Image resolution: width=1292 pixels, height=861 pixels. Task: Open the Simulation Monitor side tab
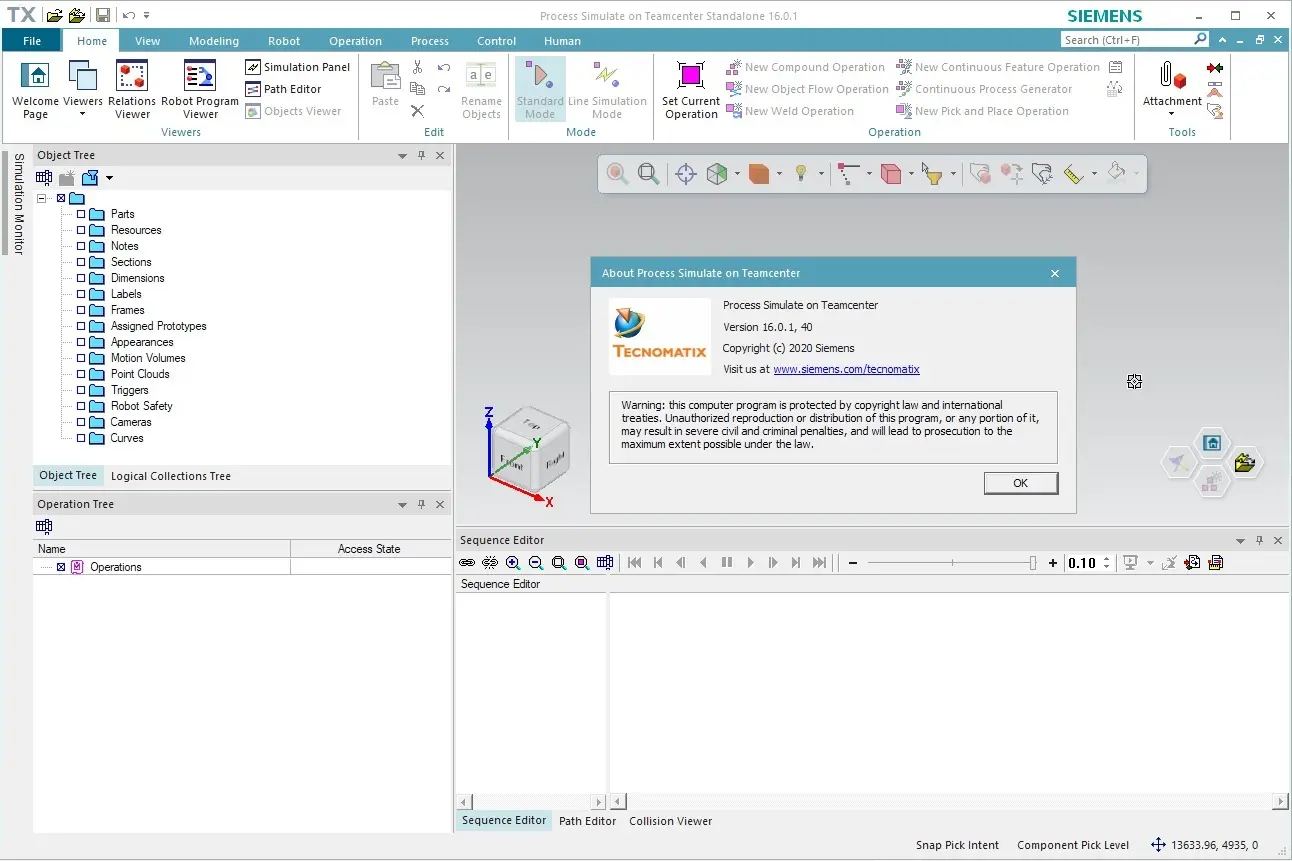(18, 204)
